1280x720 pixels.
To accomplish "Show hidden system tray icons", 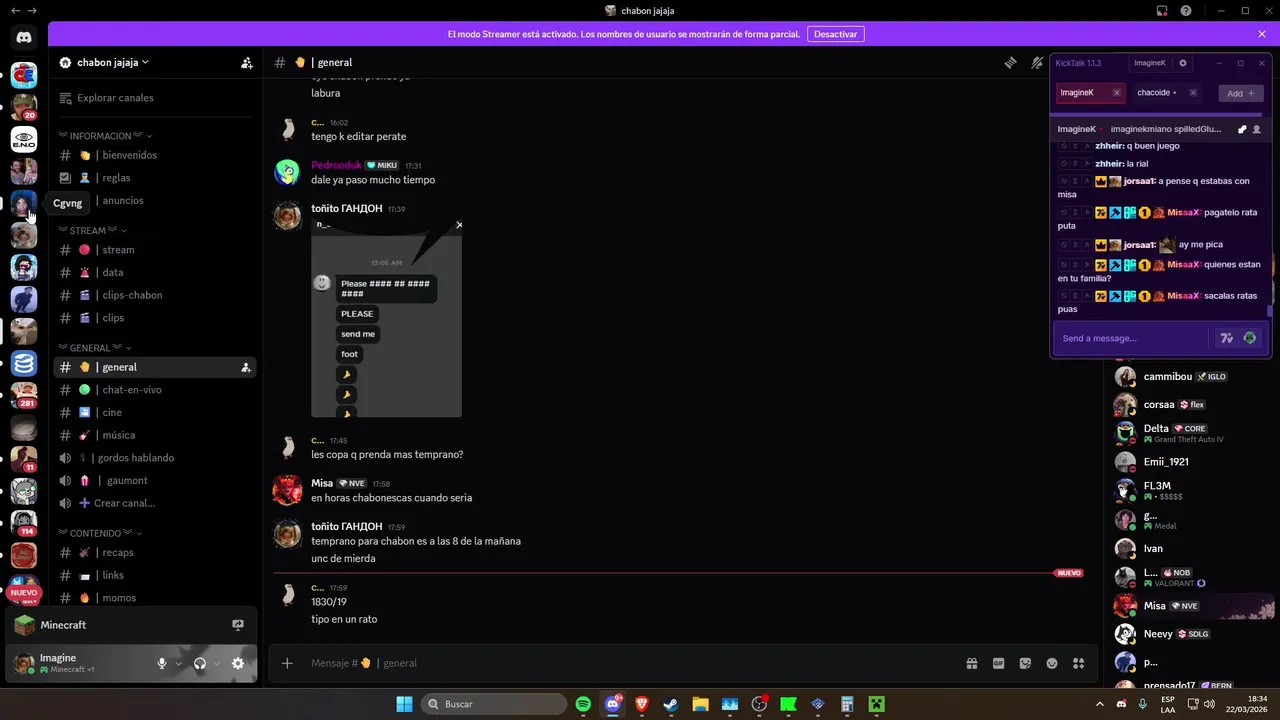I will (x=1100, y=704).
